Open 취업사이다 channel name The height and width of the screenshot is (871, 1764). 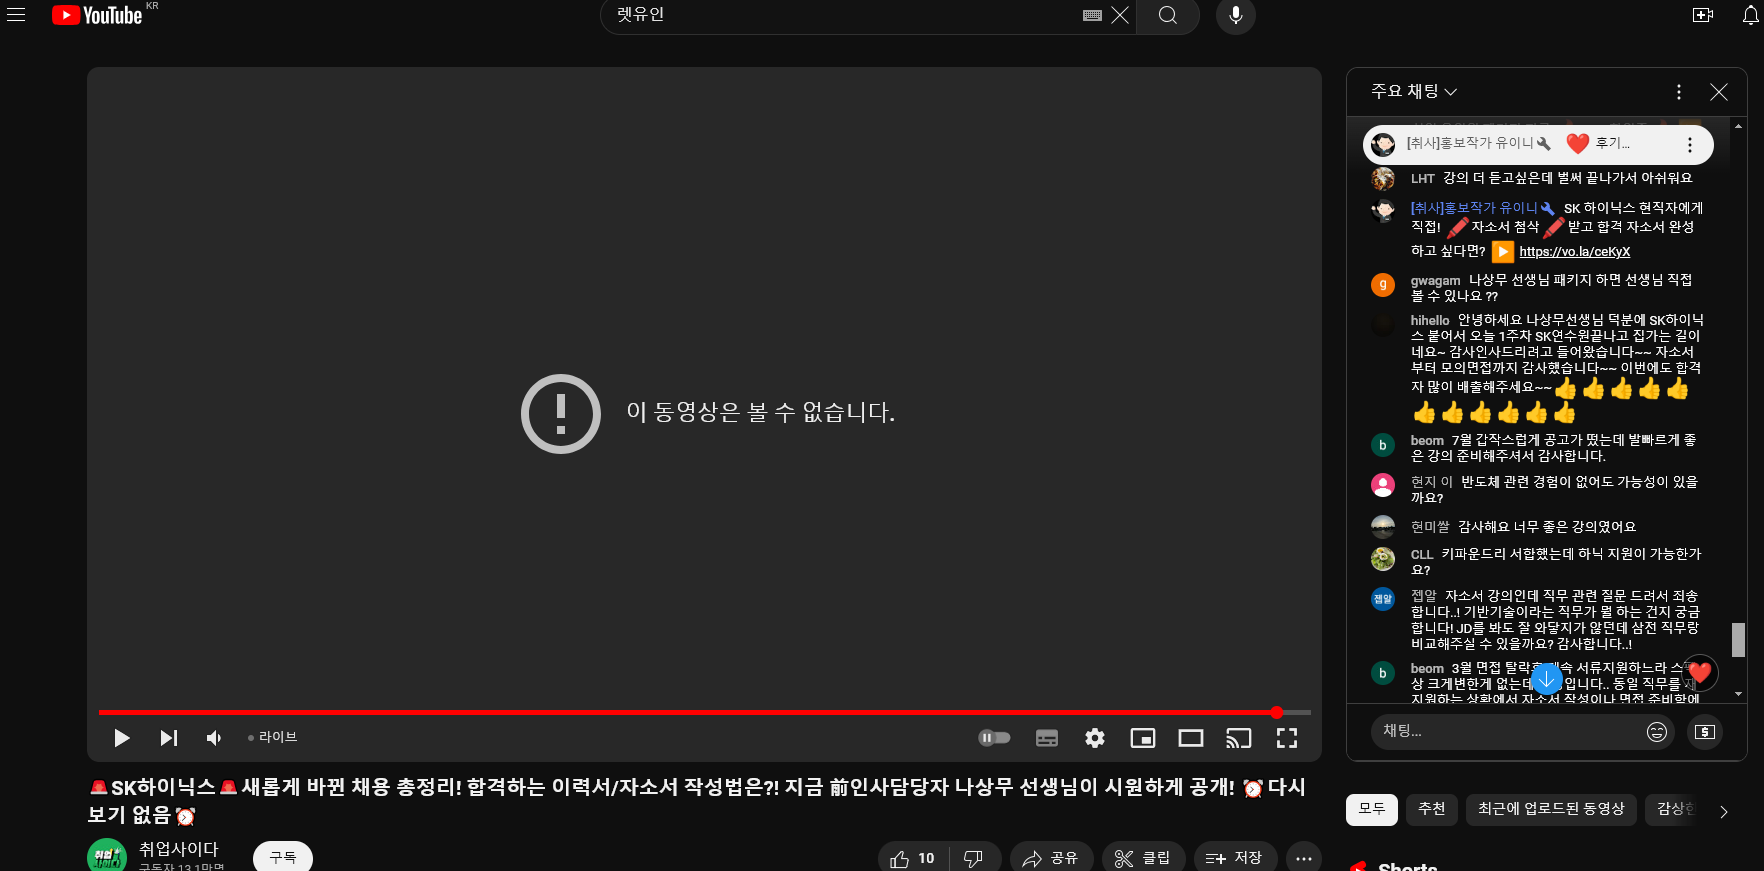click(178, 849)
